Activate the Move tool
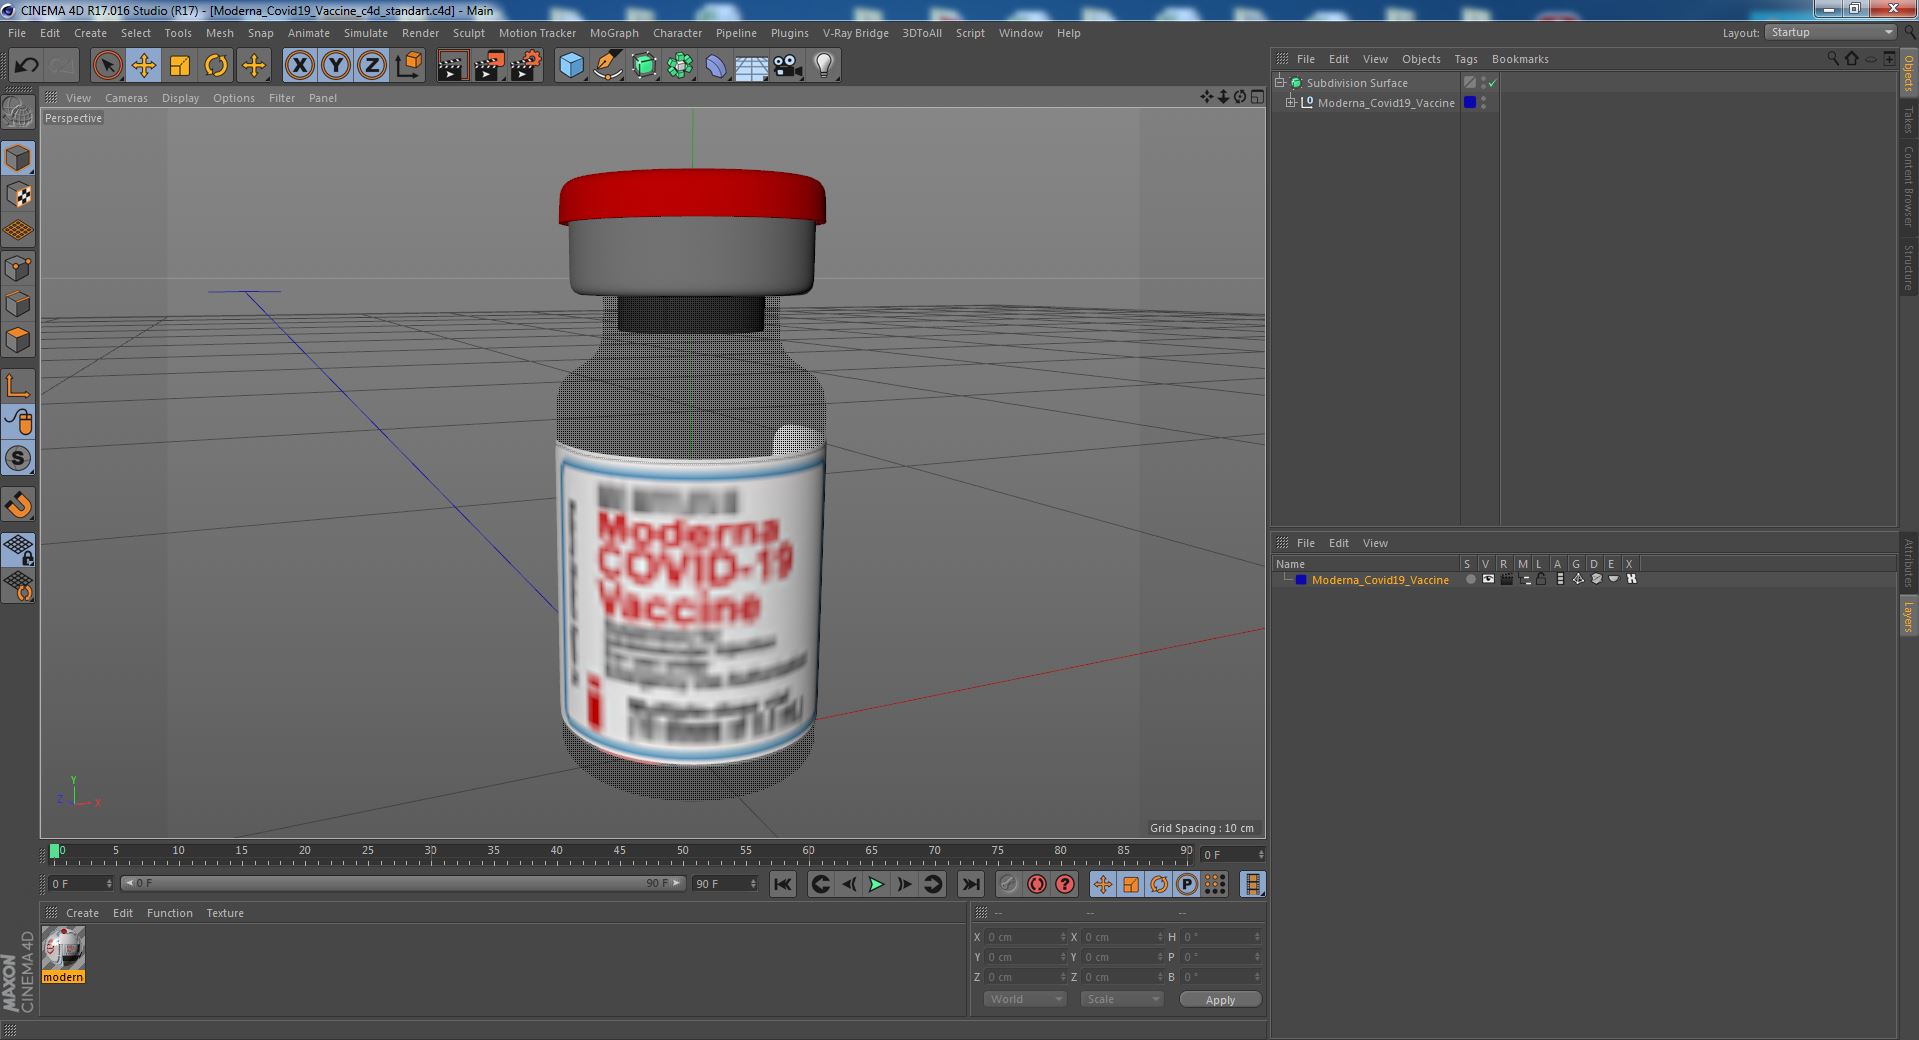Viewport: 1919px width, 1040px height. (143, 66)
